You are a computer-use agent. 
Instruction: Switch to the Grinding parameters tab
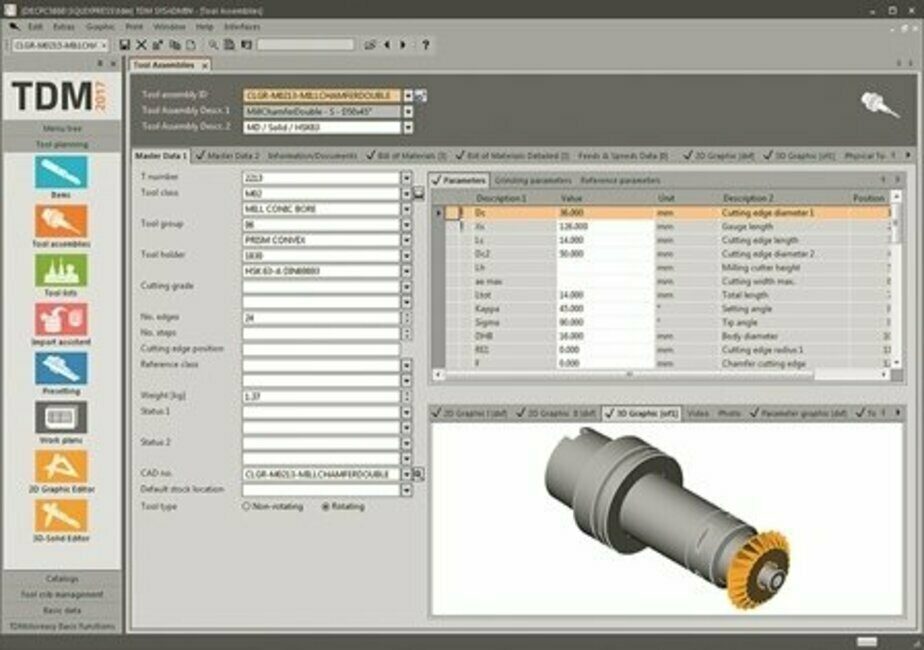tap(533, 180)
